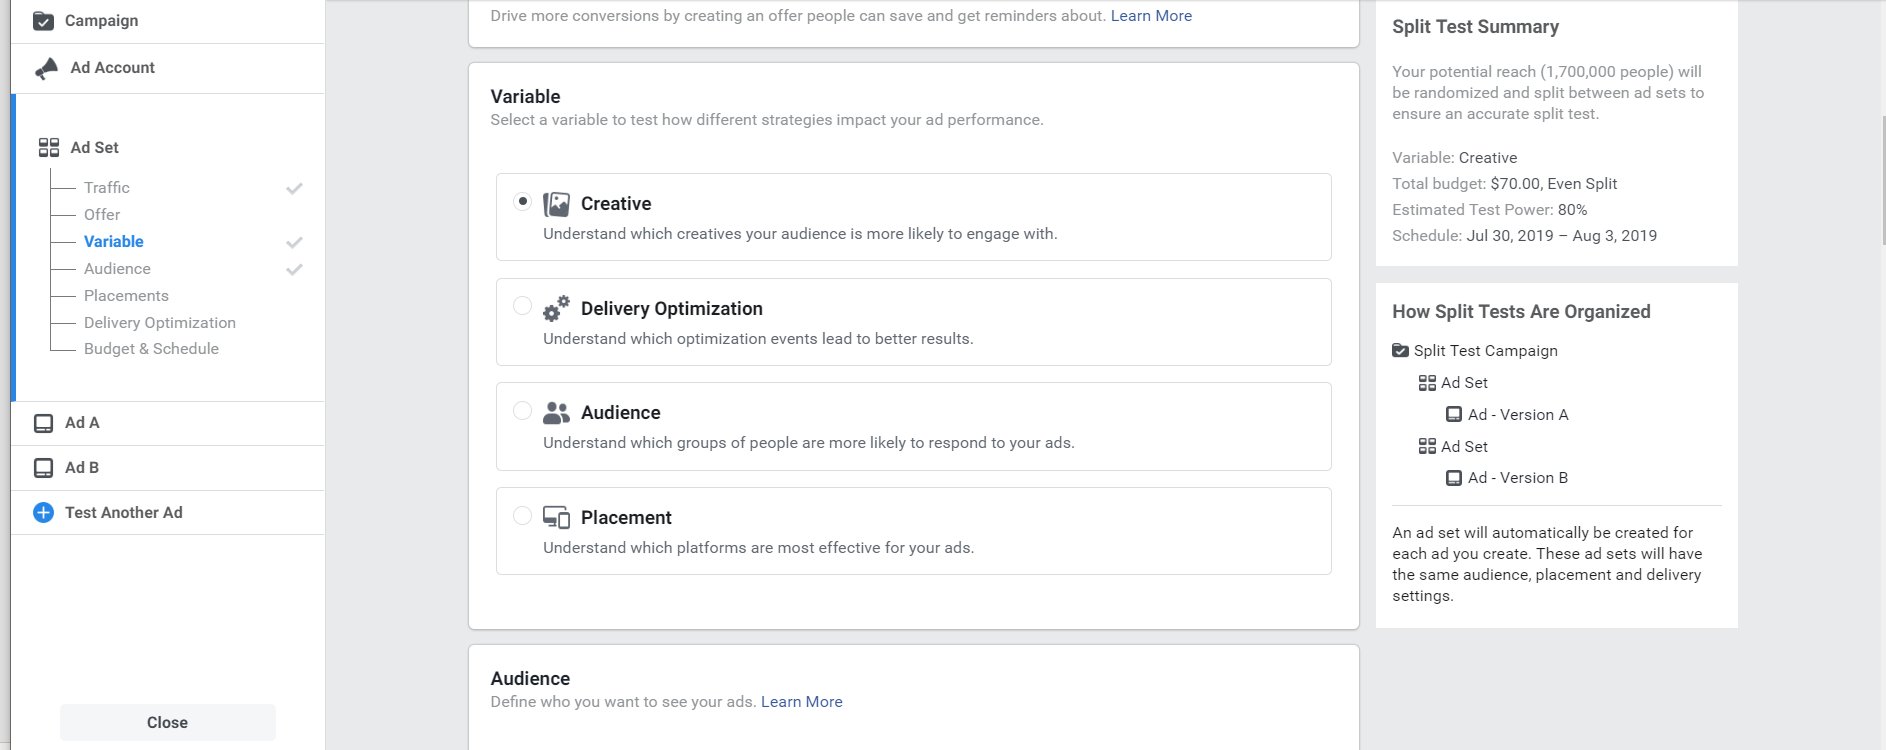The image size is (1886, 750).
Task: Click the blue plus Test Another Ad icon
Action: tap(43, 513)
